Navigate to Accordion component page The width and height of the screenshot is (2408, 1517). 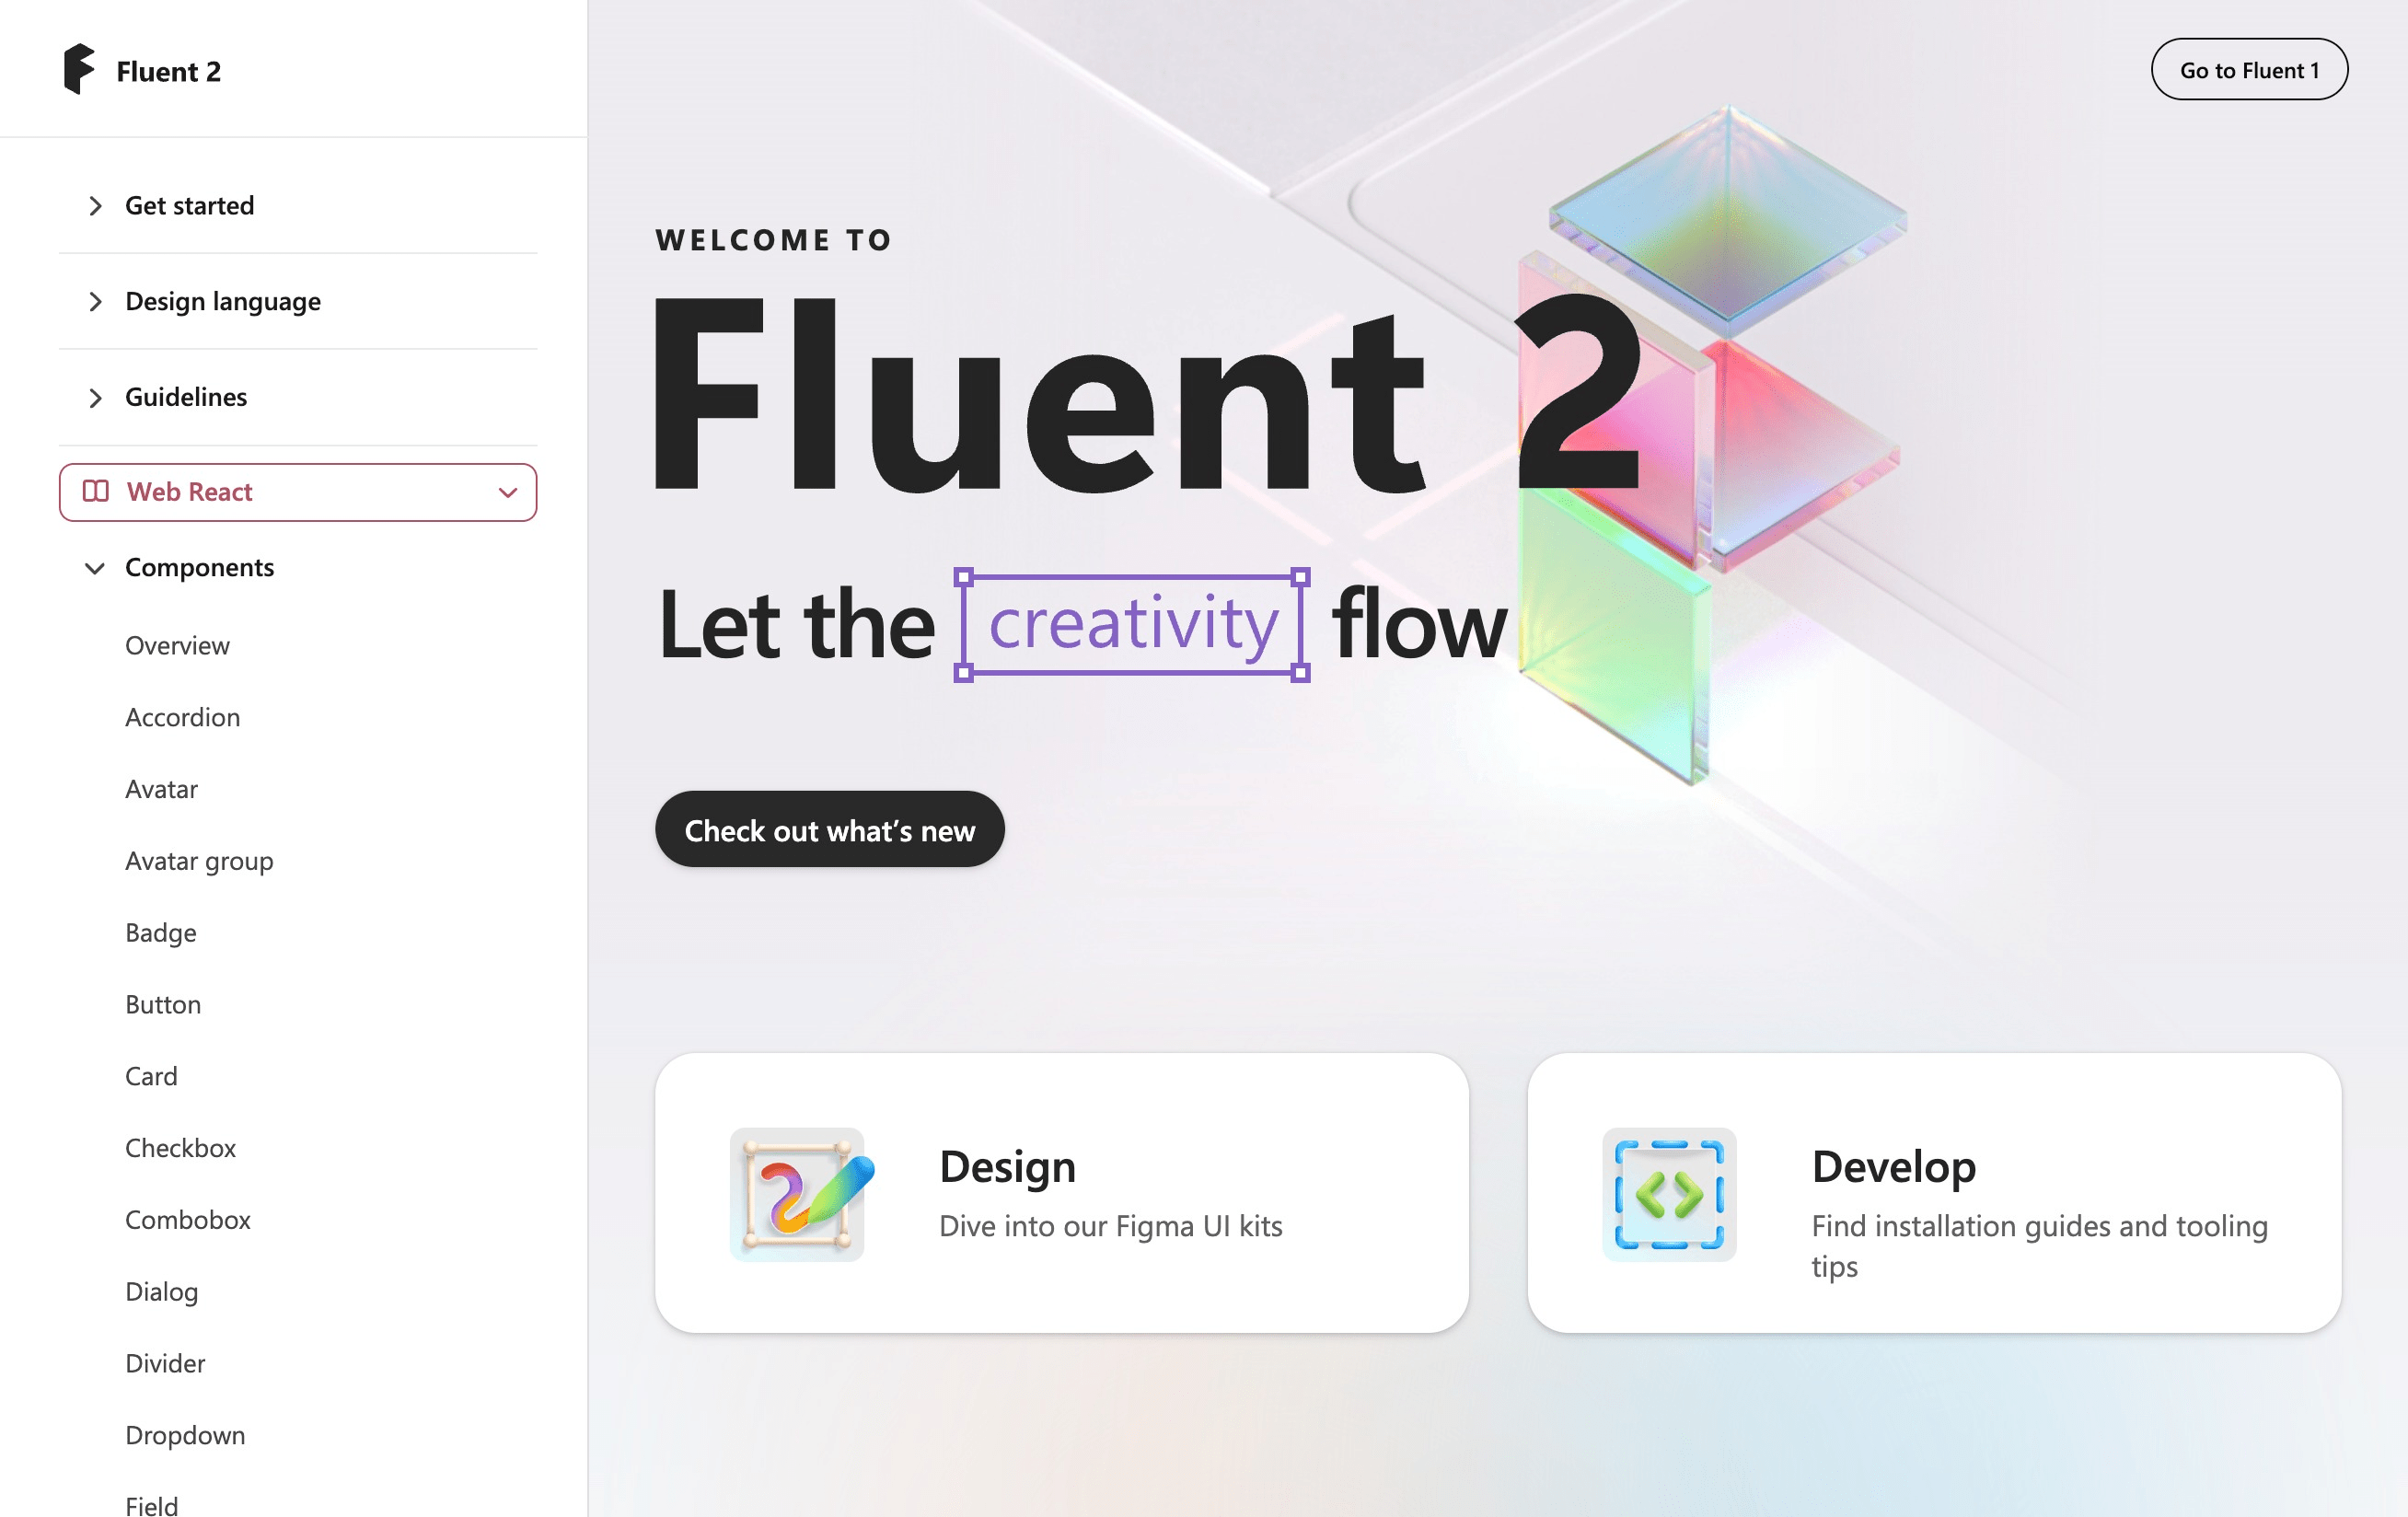(180, 715)
